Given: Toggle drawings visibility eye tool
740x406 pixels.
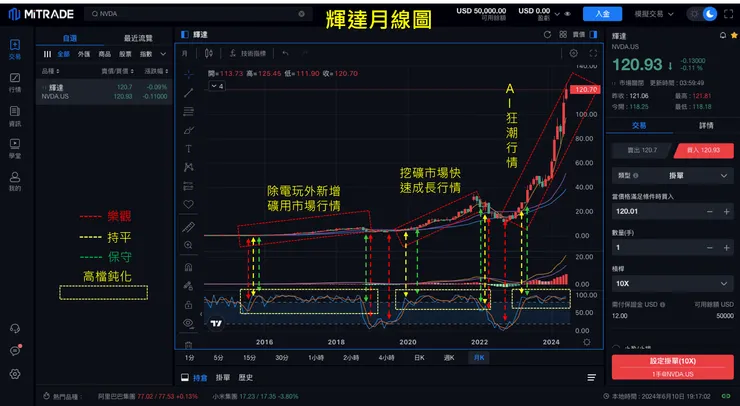Looking at the screenshot, I should click(x=188, y=323).
